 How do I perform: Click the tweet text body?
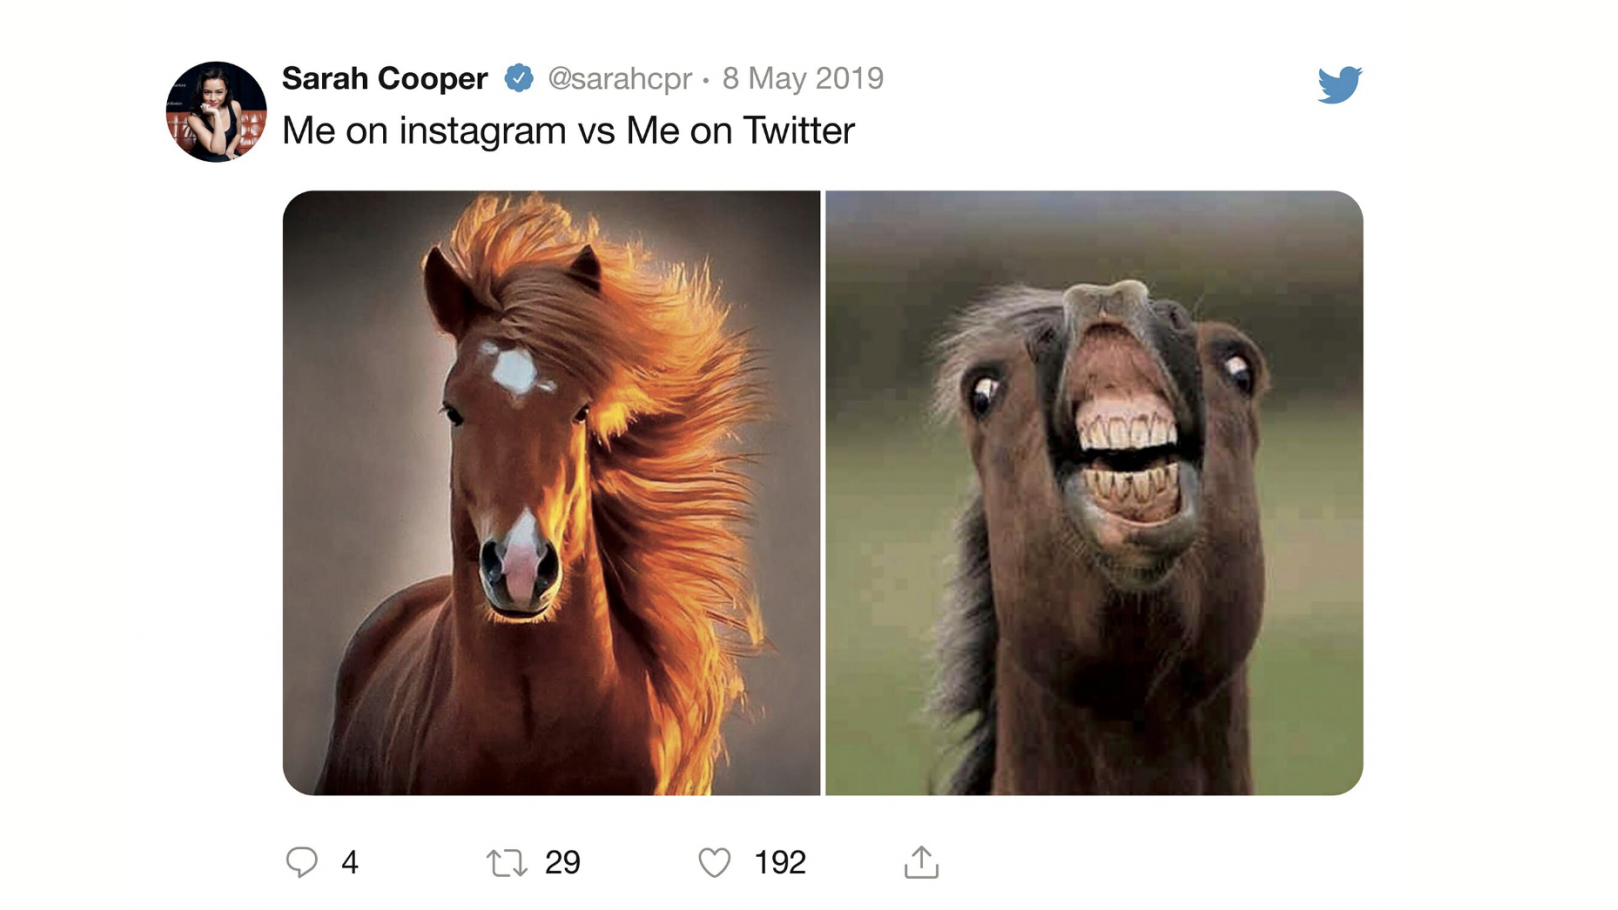click(x=567, y=130)
